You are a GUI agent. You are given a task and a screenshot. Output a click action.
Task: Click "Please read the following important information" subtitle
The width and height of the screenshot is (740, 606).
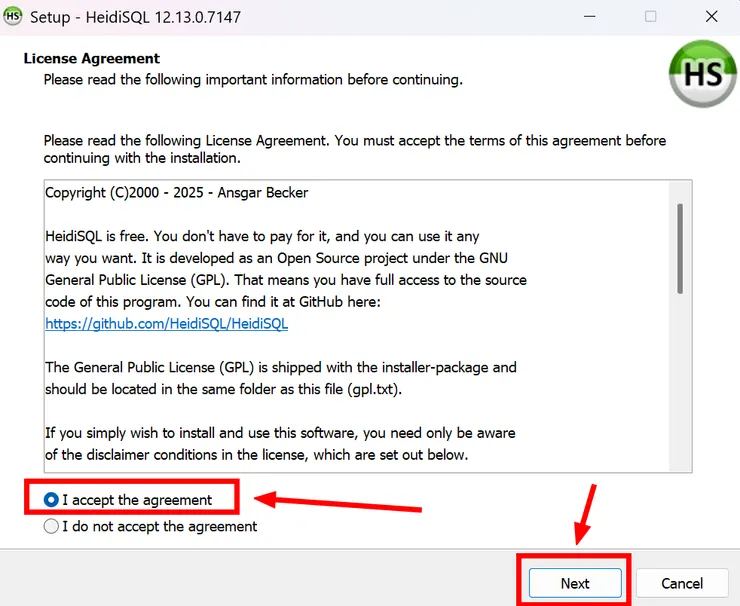coord(253,79)
